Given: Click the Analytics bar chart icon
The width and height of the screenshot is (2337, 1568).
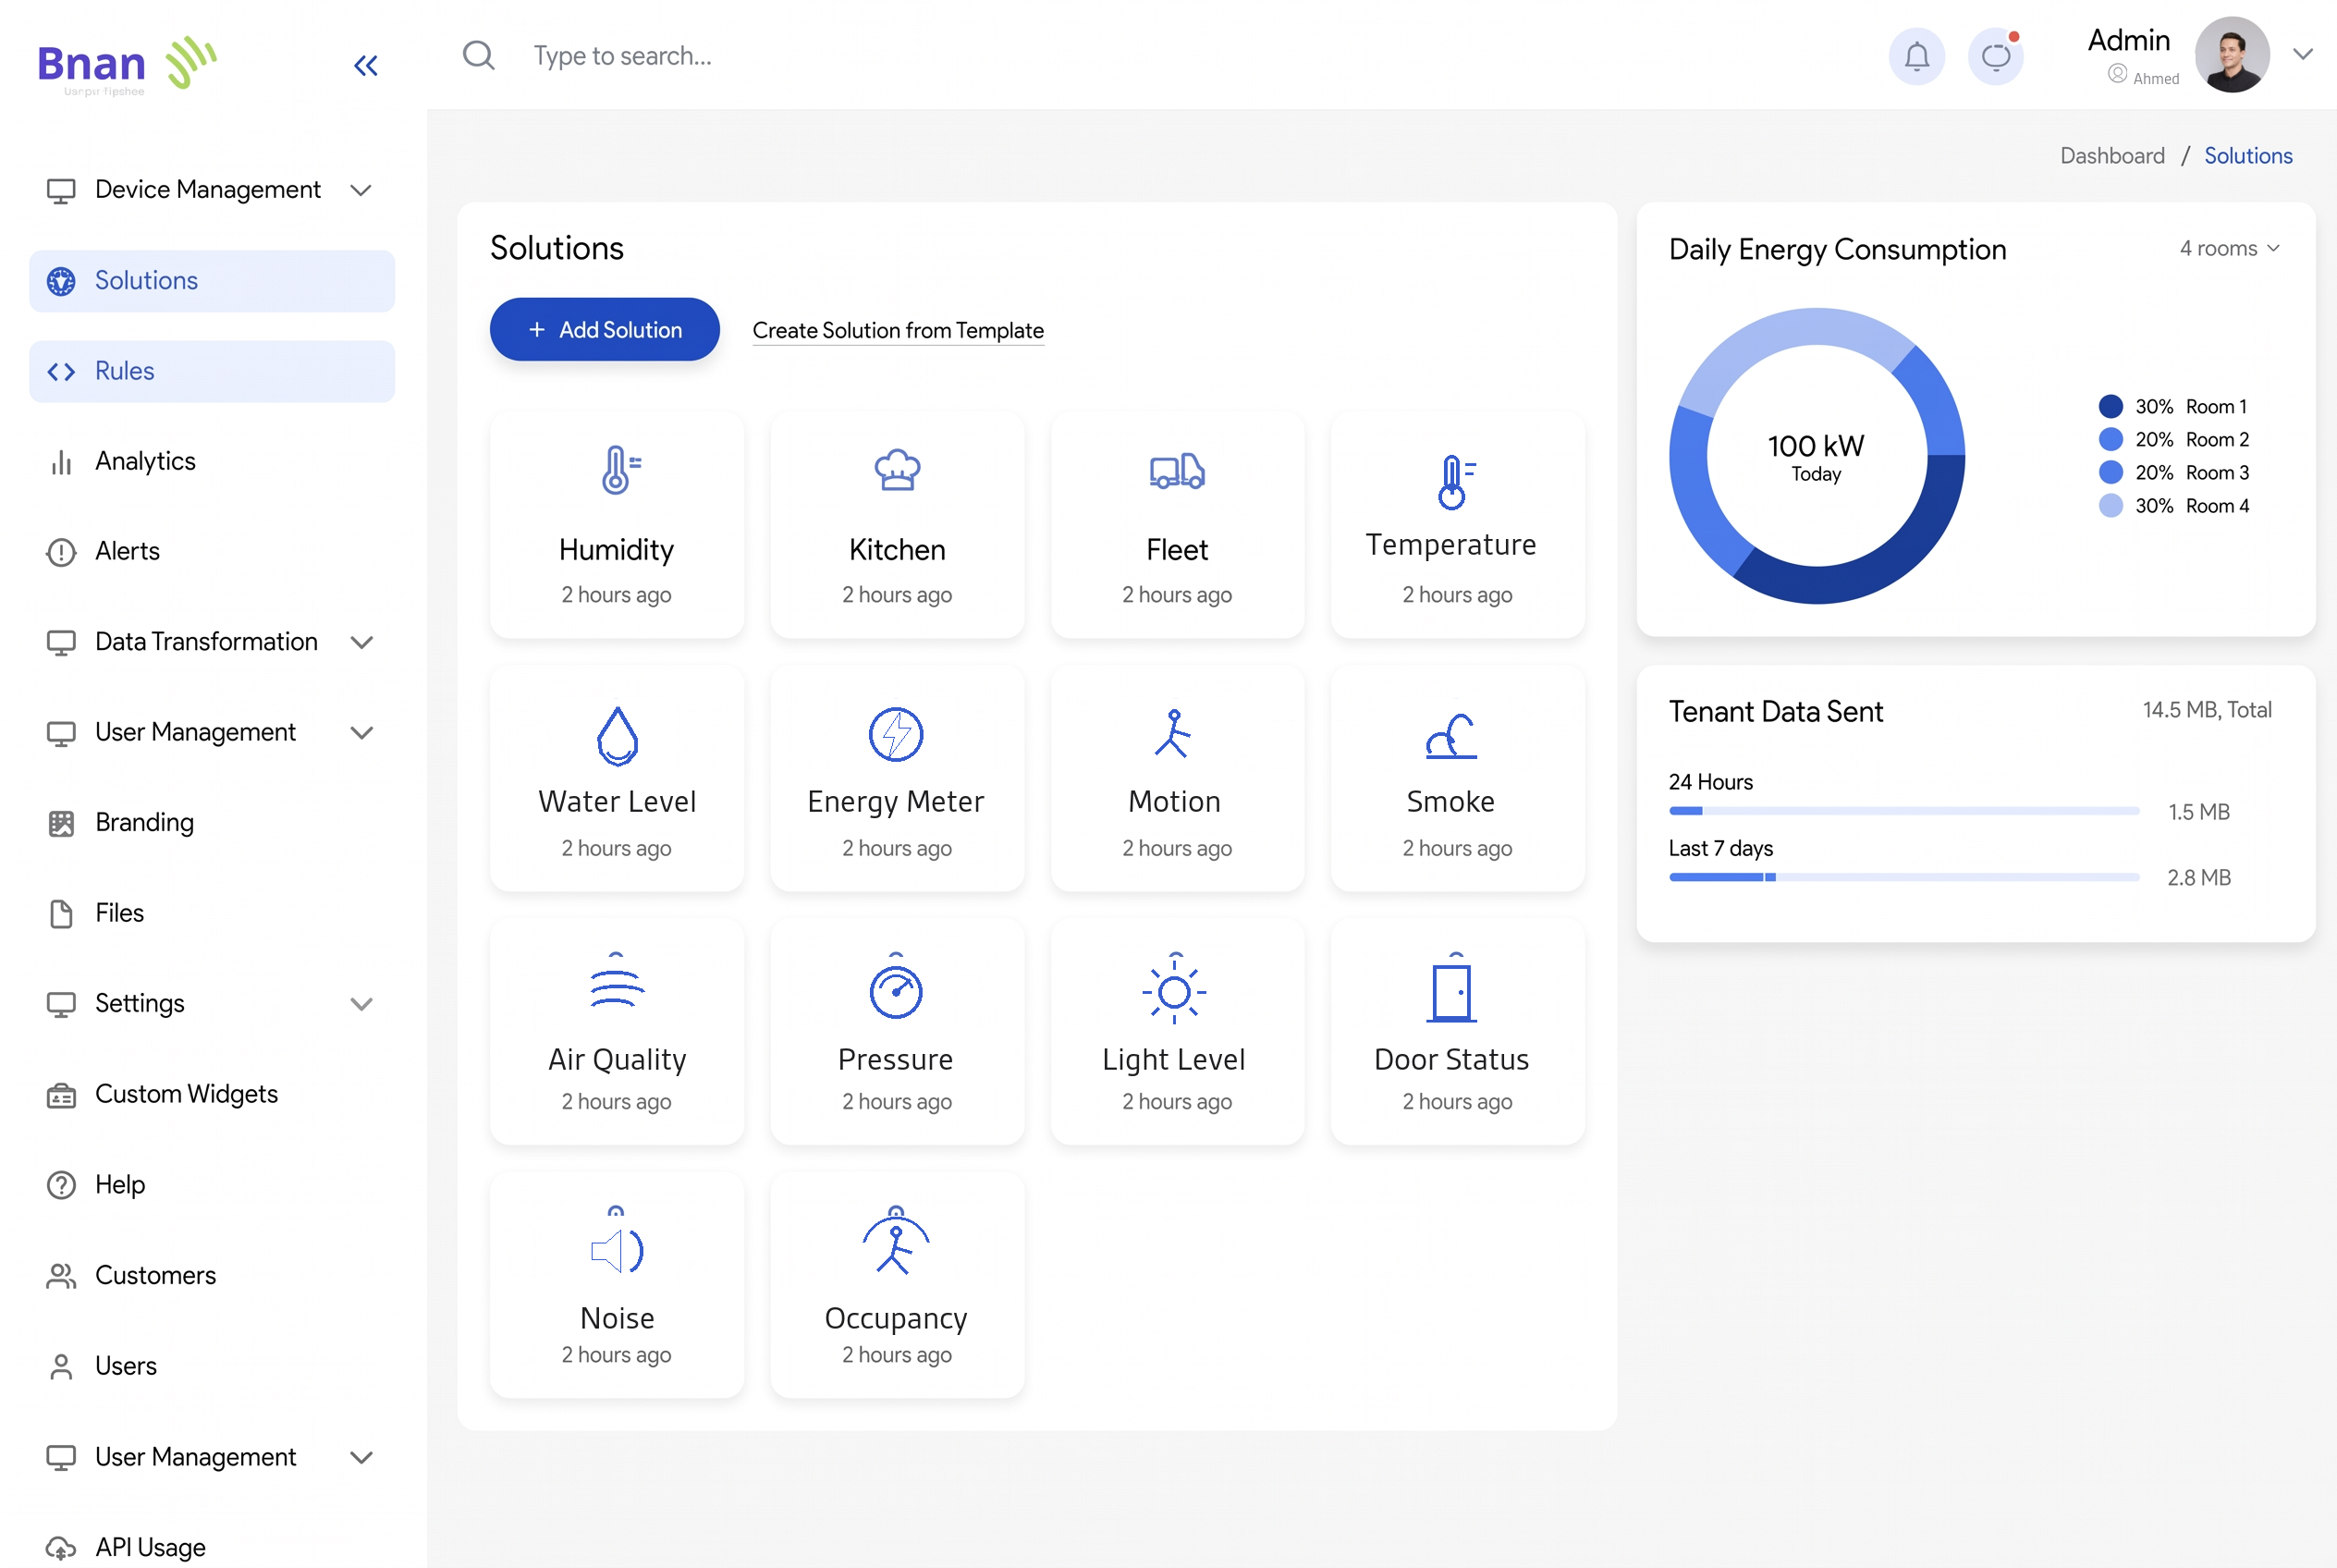Looking at the screenshot, I should [x=61, y=462].
